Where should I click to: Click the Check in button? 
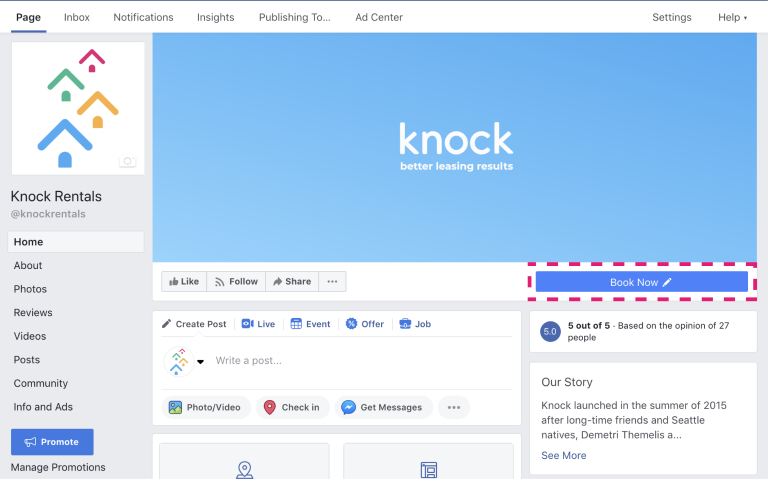coord(292,407)
